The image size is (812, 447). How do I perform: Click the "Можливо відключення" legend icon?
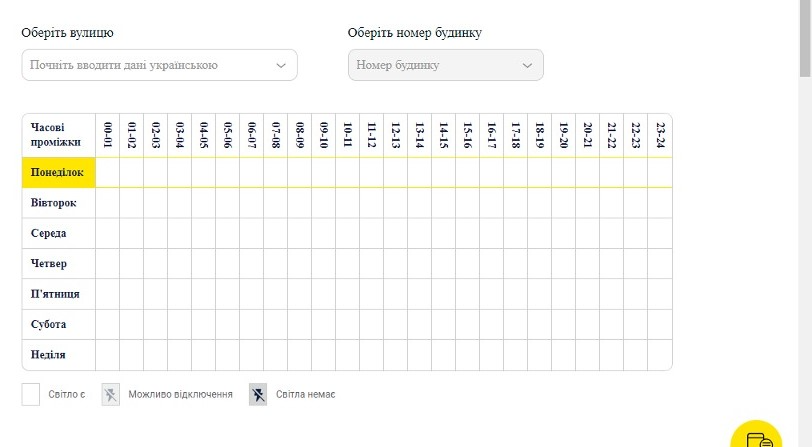pos(111,394)
